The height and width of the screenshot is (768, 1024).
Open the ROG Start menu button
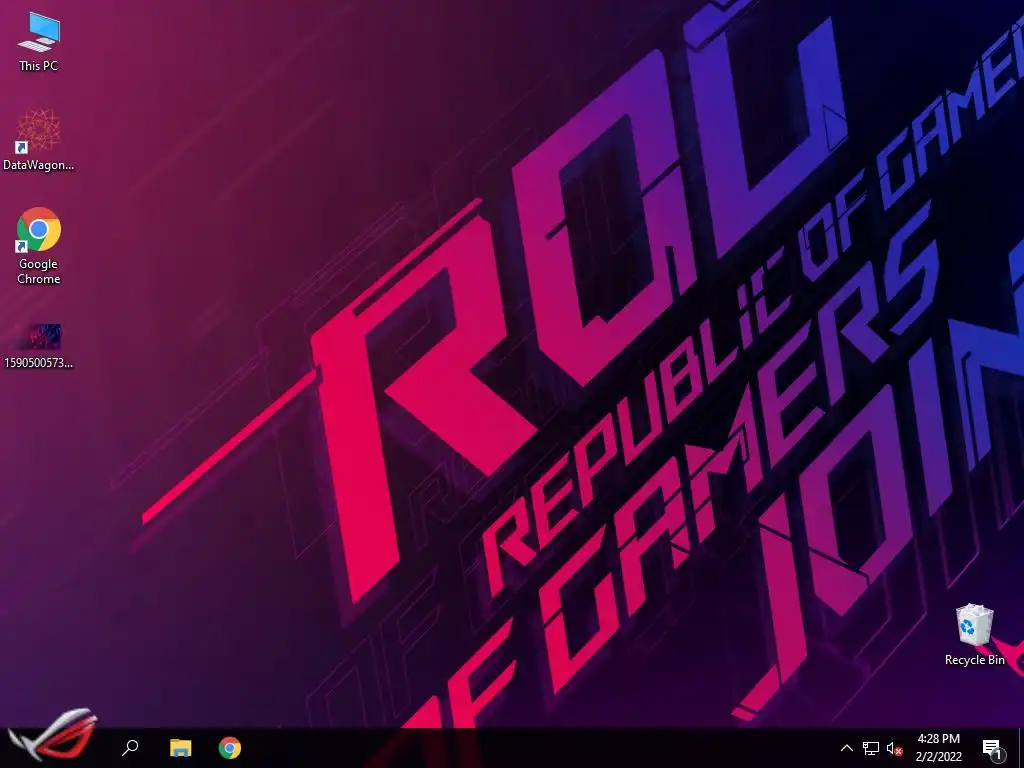pyautogui.click(x=52, y=735)
